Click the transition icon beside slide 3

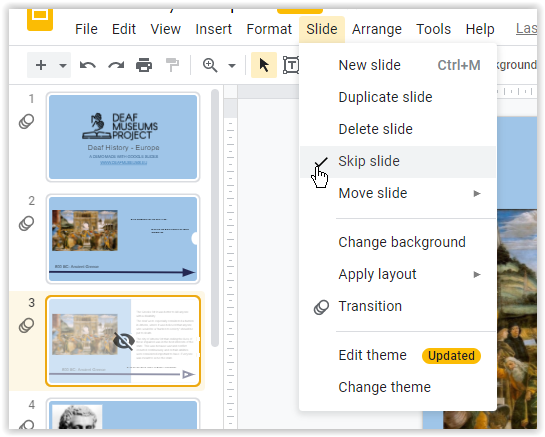[26, 325]
